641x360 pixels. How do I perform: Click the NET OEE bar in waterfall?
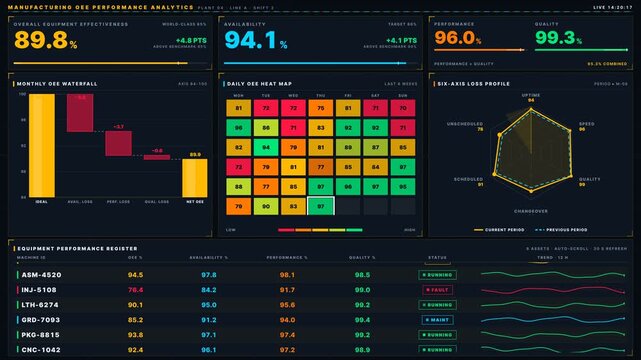click(195, 178)
